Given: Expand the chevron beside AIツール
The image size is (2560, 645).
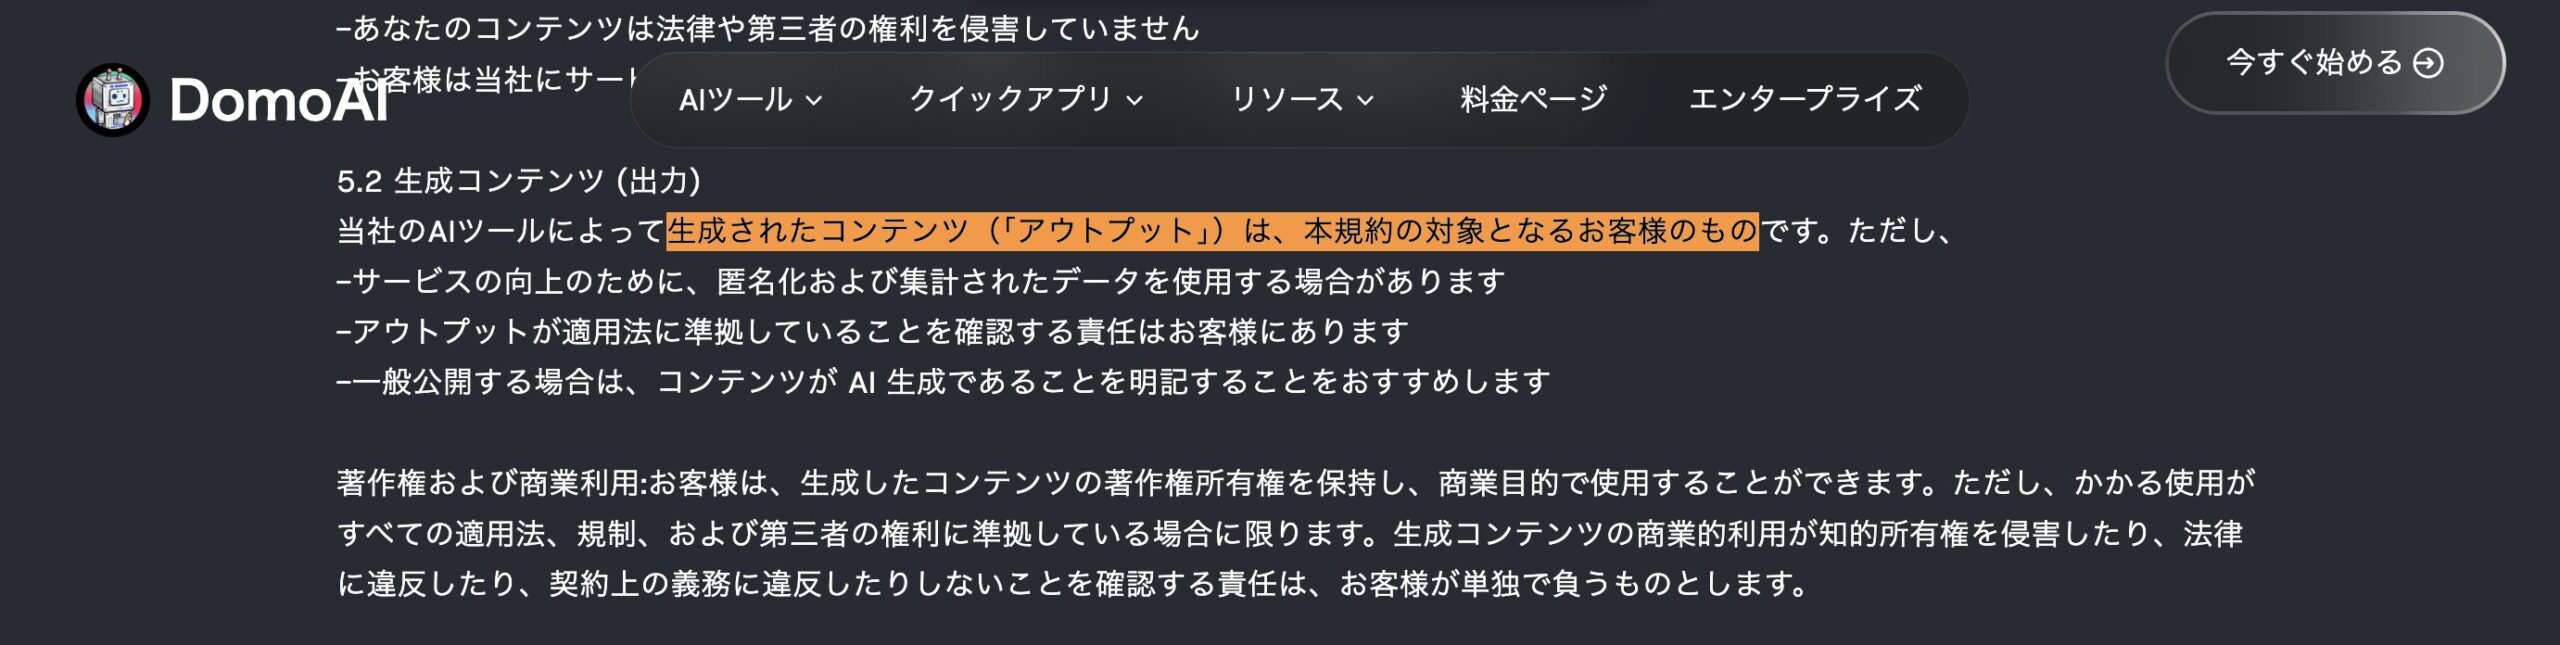Looking at the screenshot, I should pyautogui.click(x=814, y=100).
